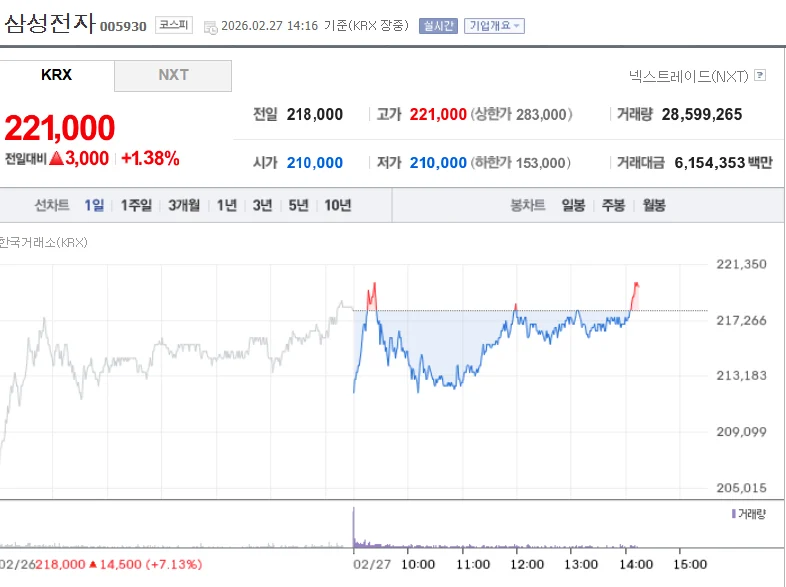This screenshot has width=786, height=587.
Task: Switch to the NXT tab
Action: [x=173, y=76]
